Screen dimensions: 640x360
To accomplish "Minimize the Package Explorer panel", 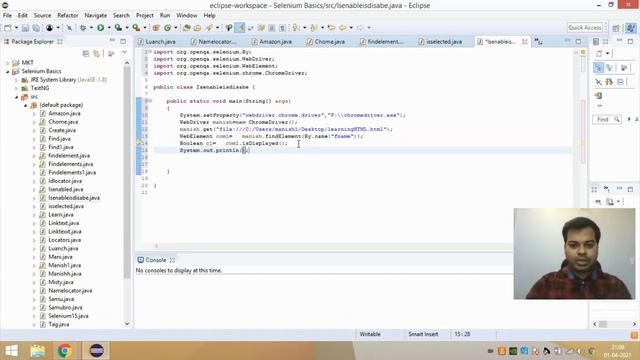I will pyautogui.click(x=112, y=41).
